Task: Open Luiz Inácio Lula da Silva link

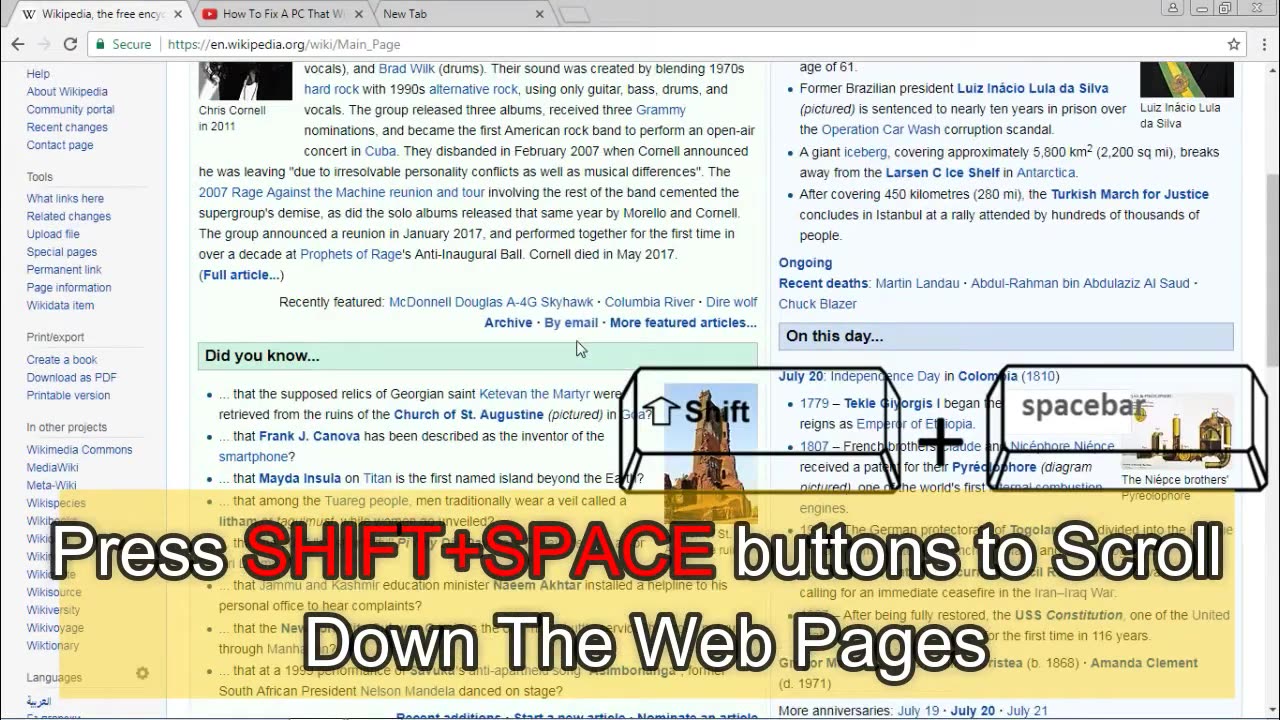Action: [1033, 89]
